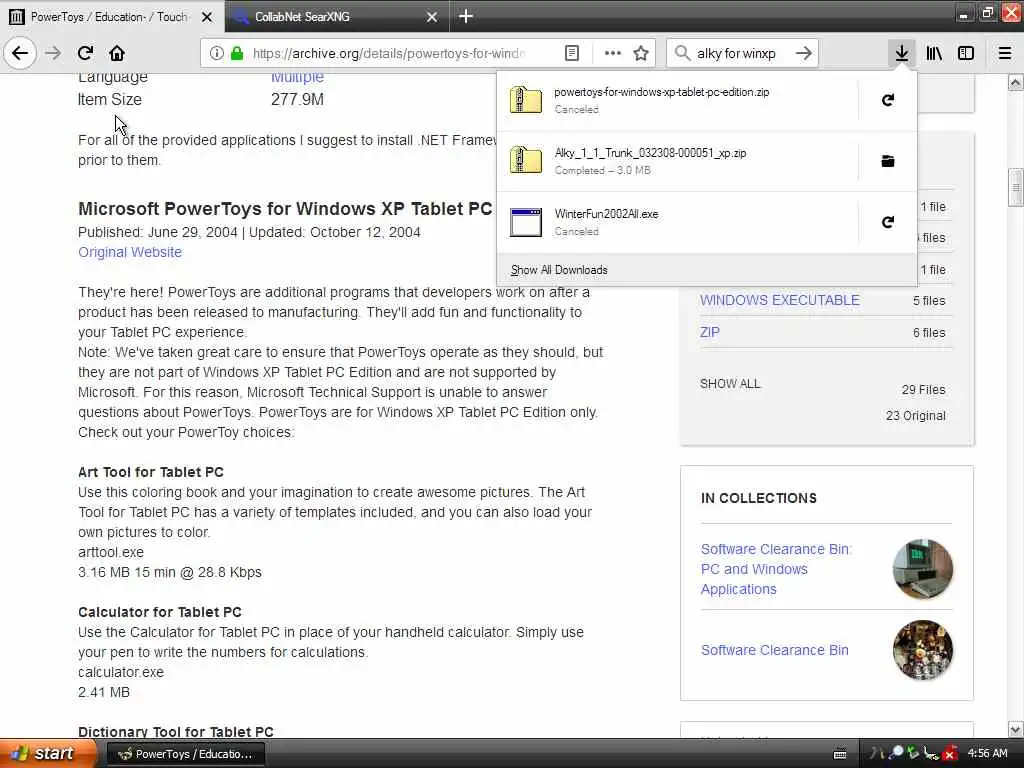Viewport: 1024px width, 768px height.
Task: Click the vertical scrollbar thumb
Action: [1015, 188]
